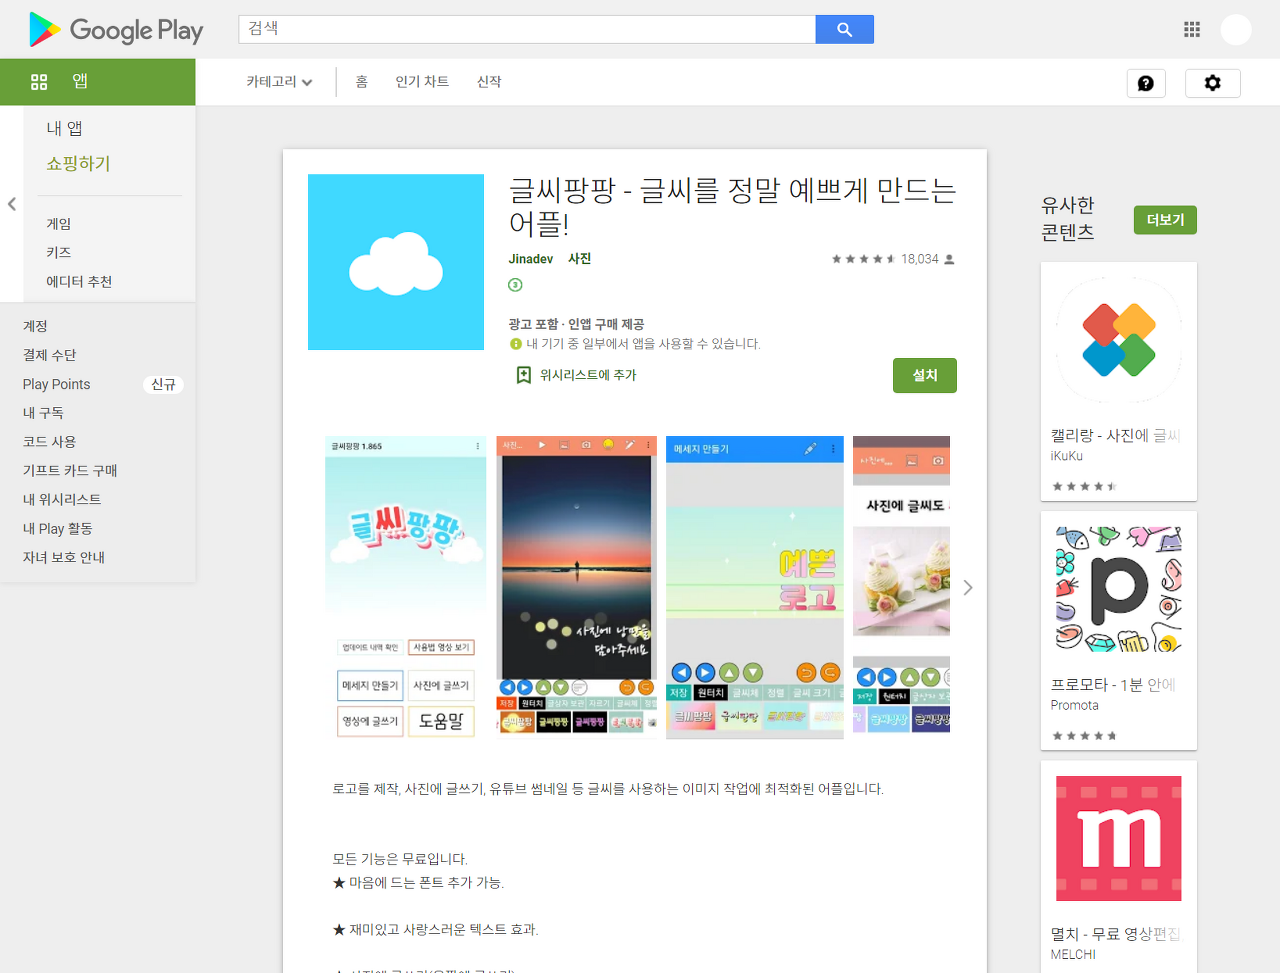Open the 멸치 app icon card
Screen dimensions: 1280x973
1119,839
